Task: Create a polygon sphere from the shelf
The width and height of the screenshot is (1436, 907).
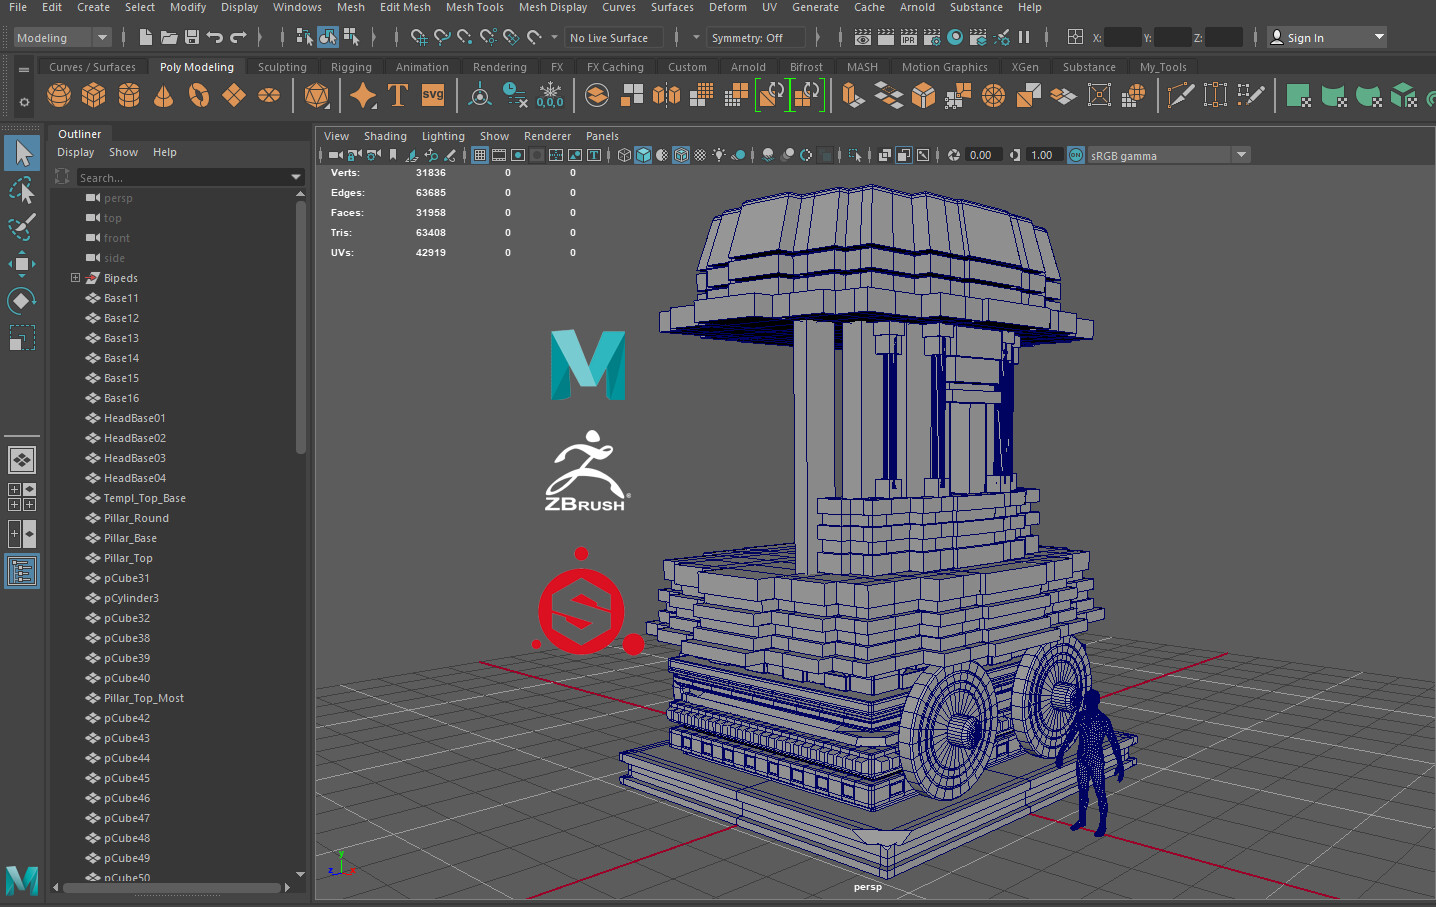Action: tap(58, 95)
